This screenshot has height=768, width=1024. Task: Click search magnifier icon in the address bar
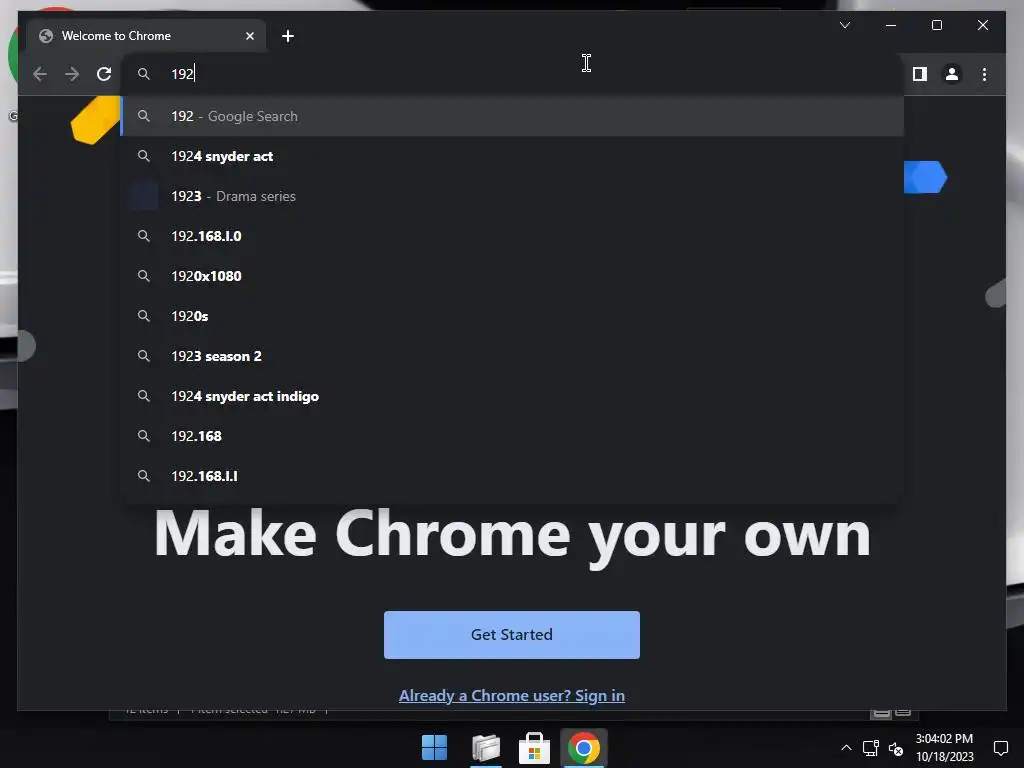[x=144, y=74]
